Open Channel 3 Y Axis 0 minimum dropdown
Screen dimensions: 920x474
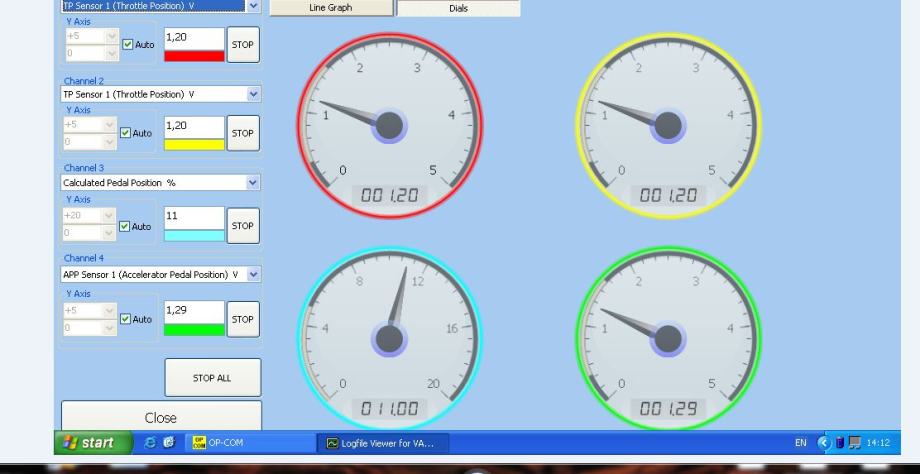(x=109, y=233)
